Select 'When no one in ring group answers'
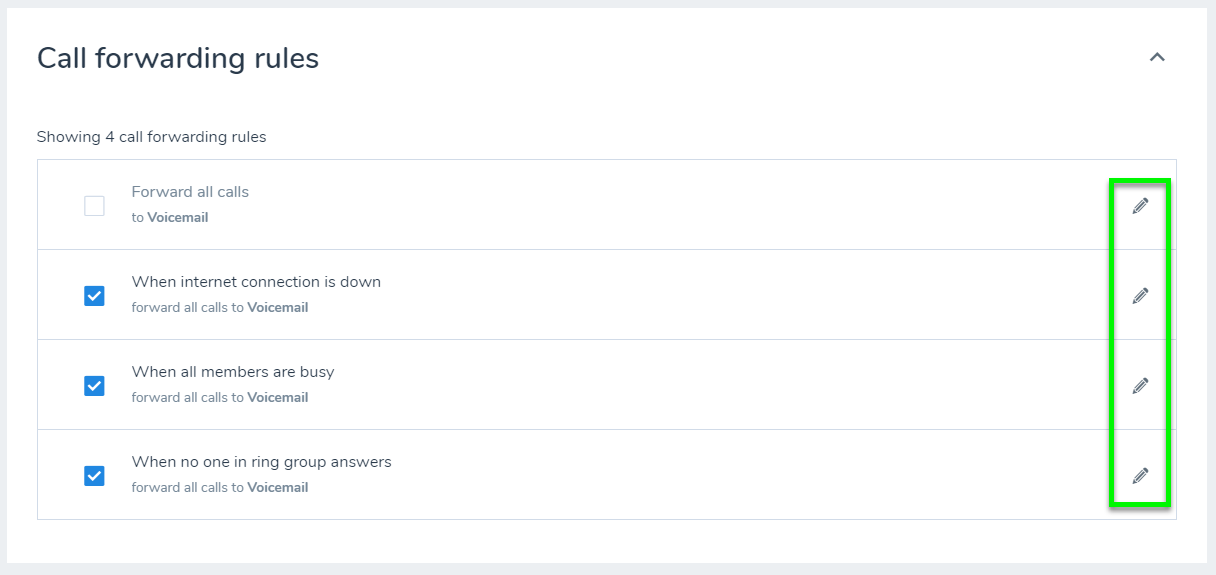1216x575 pixels. click(261, 462)
